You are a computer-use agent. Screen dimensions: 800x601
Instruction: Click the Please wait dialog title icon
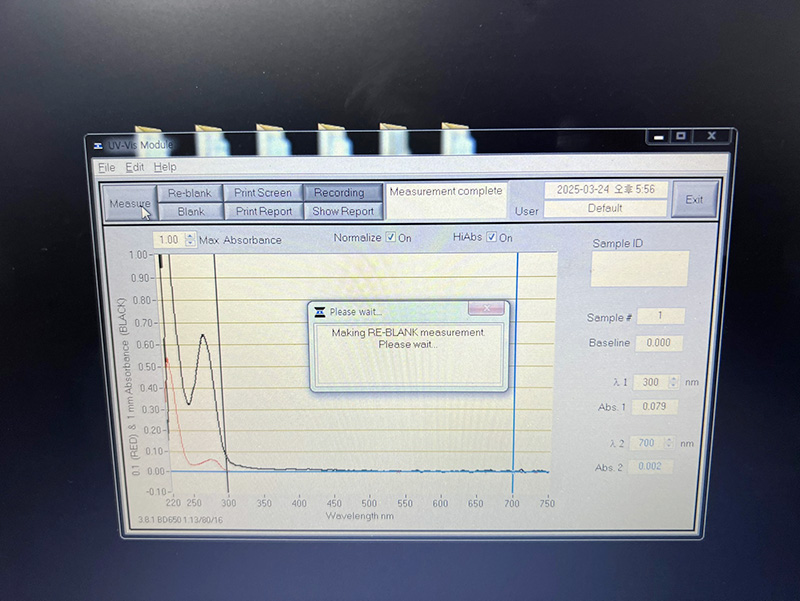tap(320, 311)
